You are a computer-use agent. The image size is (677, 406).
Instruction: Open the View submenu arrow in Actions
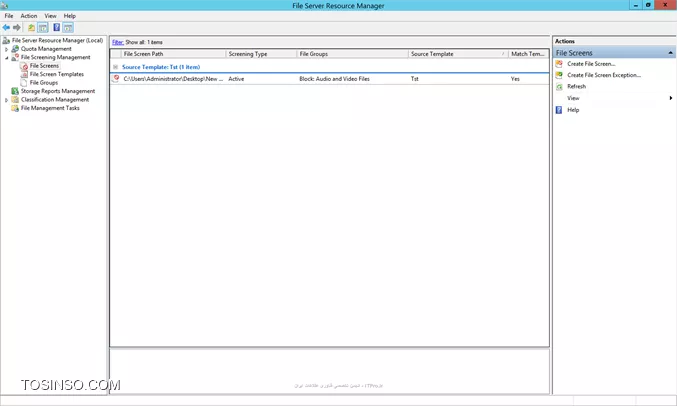tap(671, 98)
